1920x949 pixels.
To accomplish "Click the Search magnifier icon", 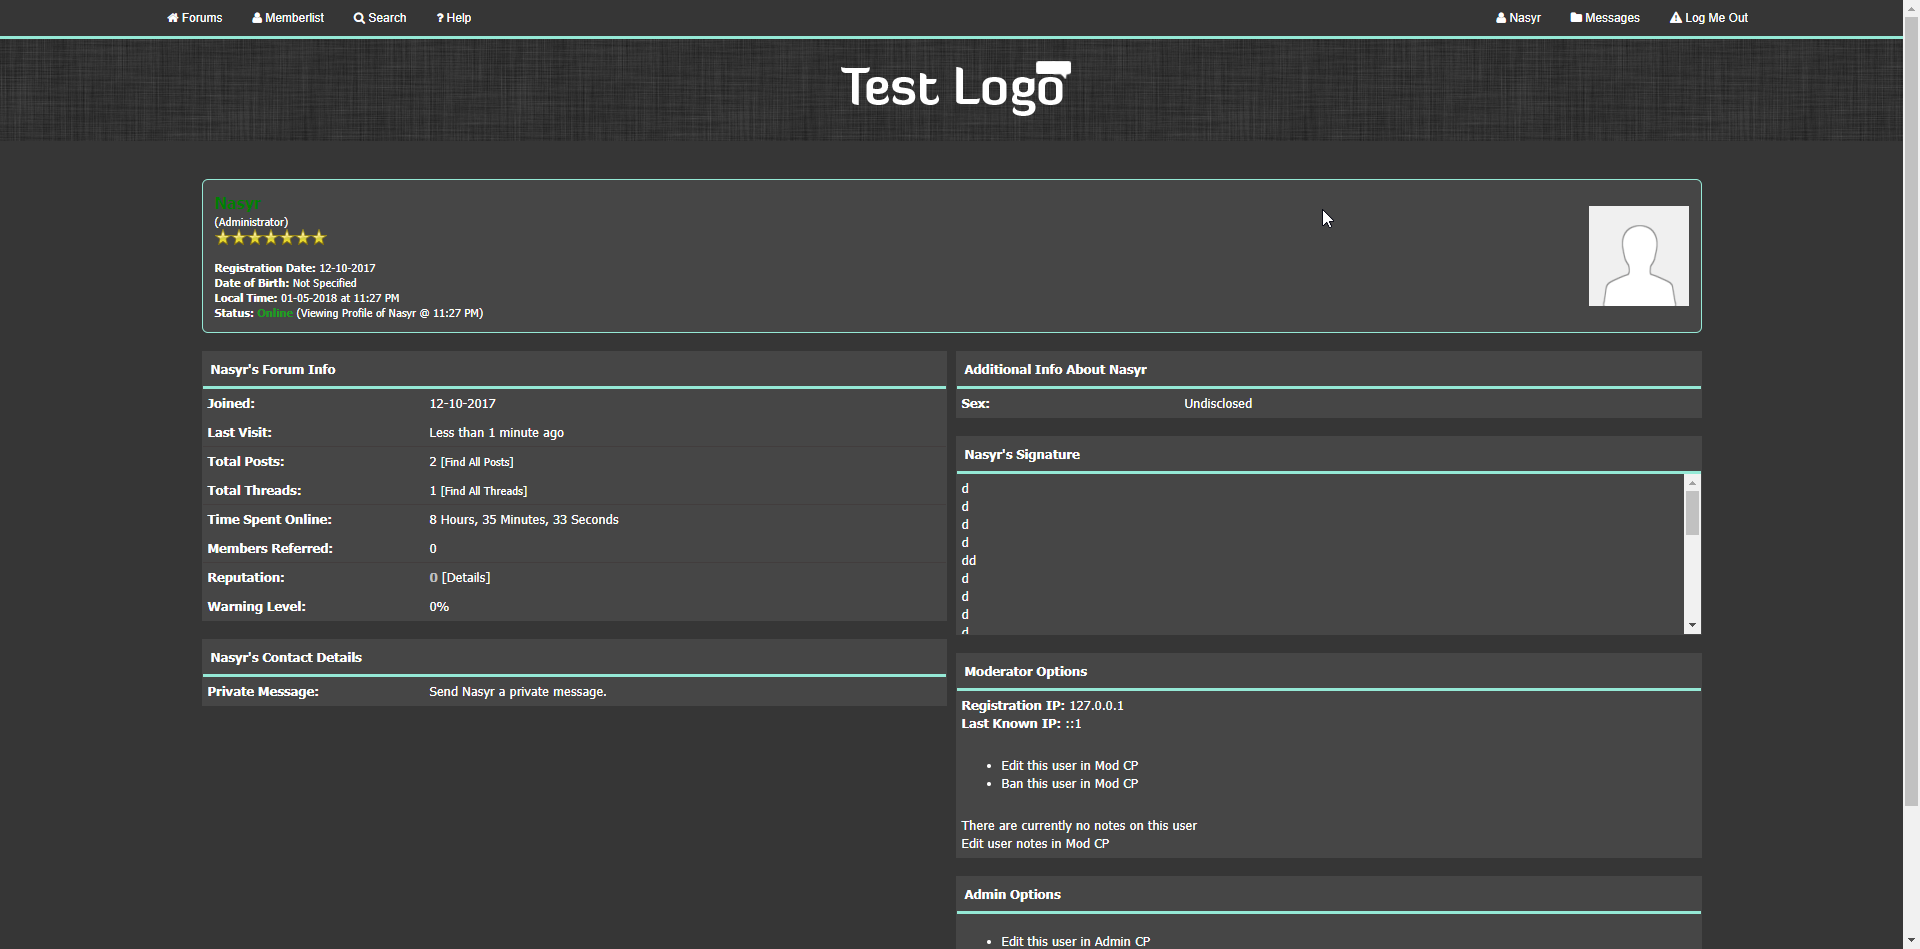I will coord(359,18).
